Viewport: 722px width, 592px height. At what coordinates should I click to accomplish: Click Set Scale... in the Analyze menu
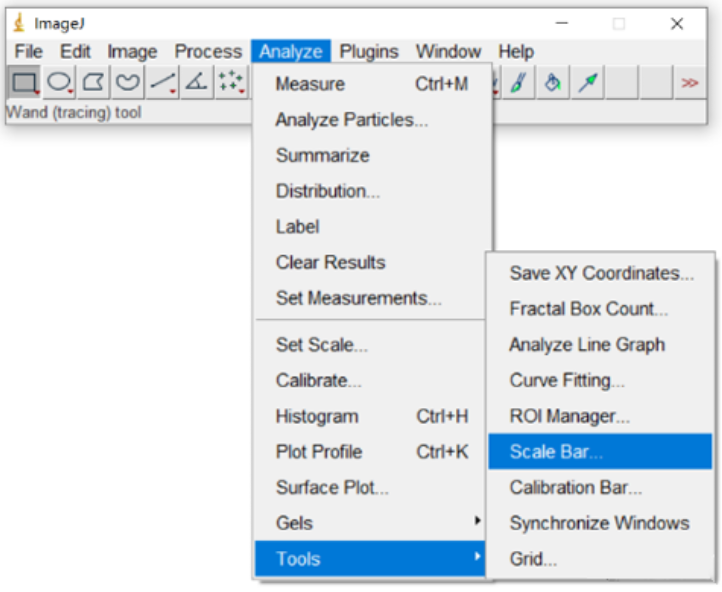click(322, 345)
